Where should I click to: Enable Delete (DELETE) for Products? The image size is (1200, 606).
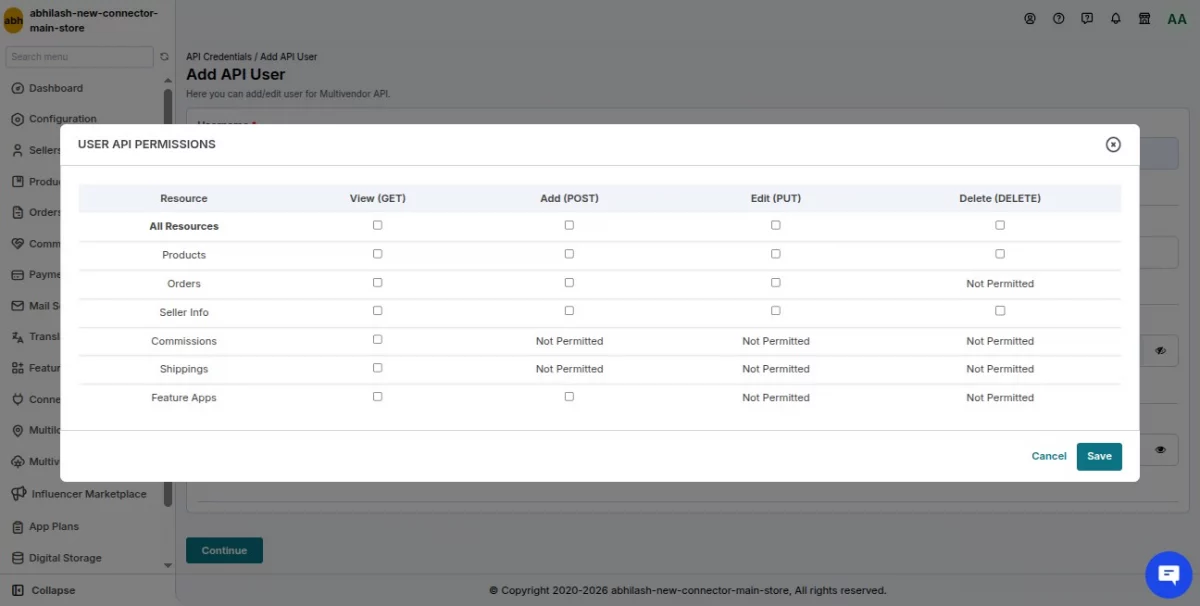coord(1000,254)
